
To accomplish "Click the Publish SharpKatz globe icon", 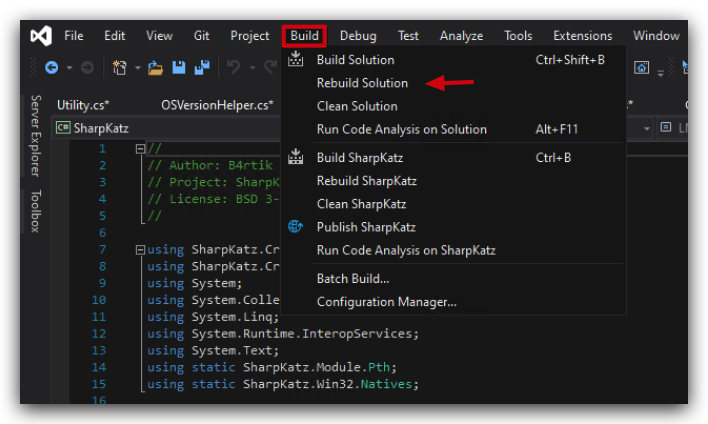I will tap(296, 226).
